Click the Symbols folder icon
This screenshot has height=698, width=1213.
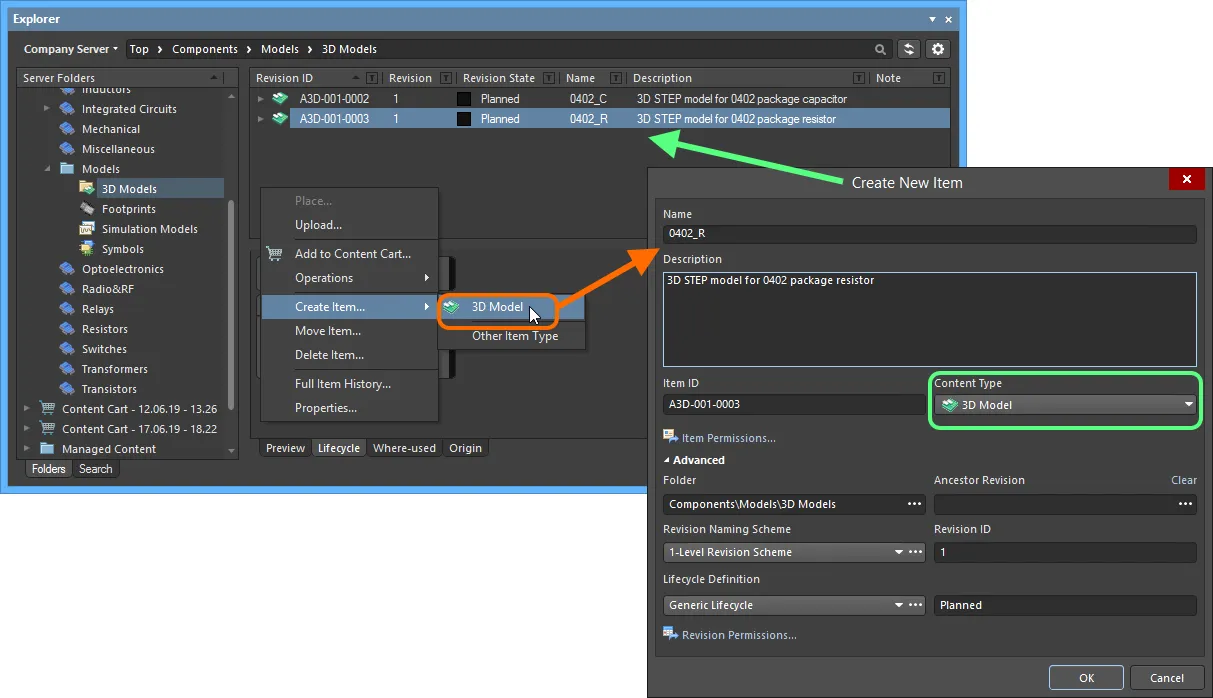pyautogui.click(x=87, y=249)
